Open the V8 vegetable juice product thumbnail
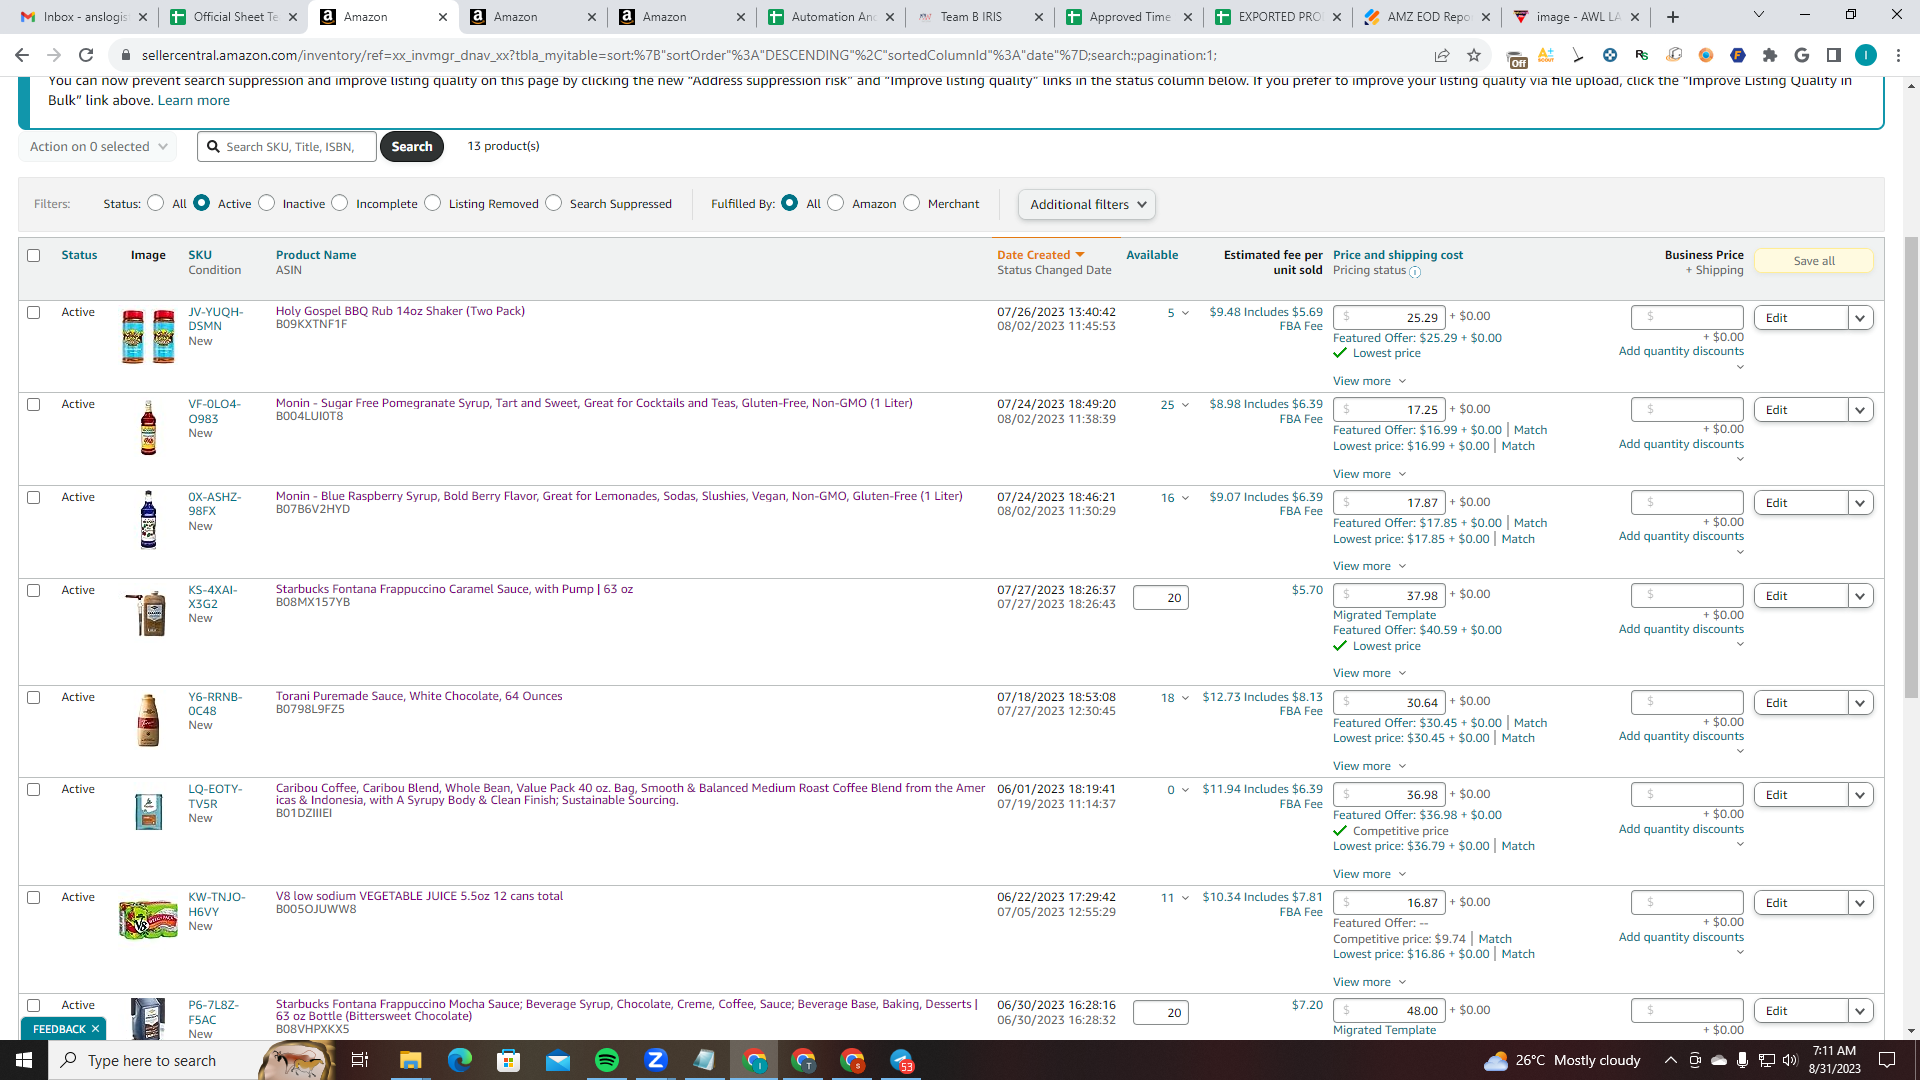The image size is (1920, 1080). point(148,919)
